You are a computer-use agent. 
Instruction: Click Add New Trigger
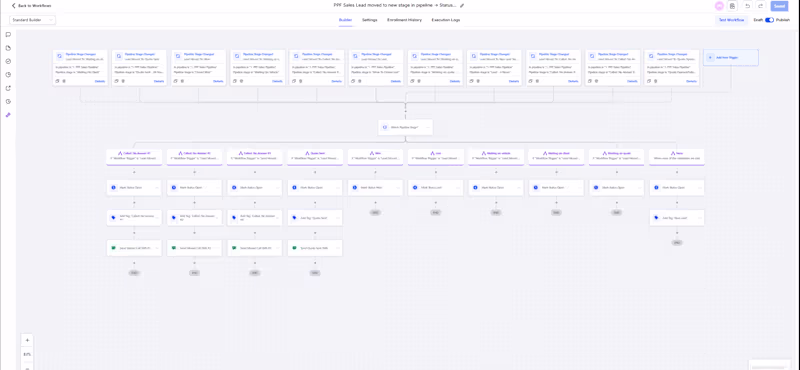click(731, 58)
